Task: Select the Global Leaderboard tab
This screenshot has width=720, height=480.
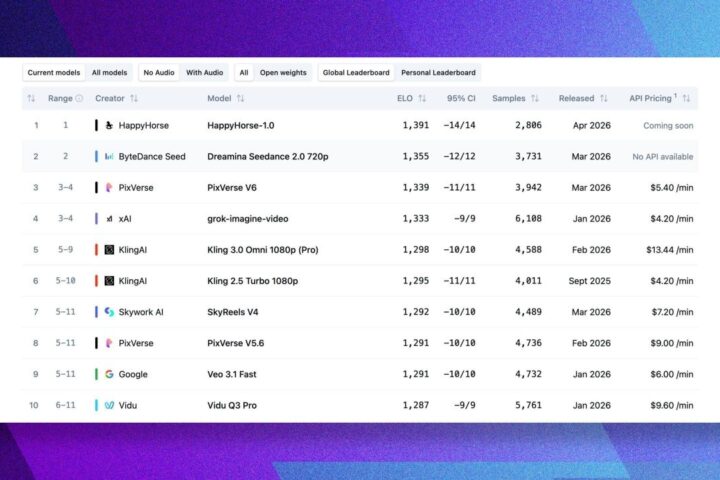Action: point(356,73)
